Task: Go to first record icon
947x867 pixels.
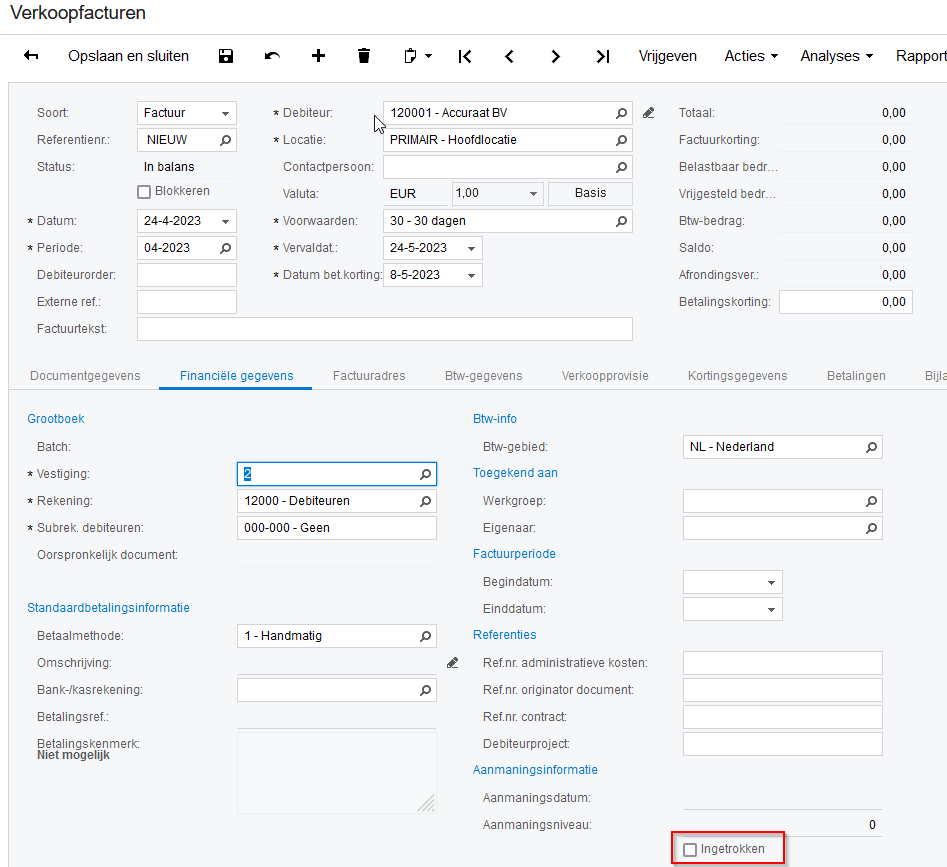Action: (x=465, y=56)
